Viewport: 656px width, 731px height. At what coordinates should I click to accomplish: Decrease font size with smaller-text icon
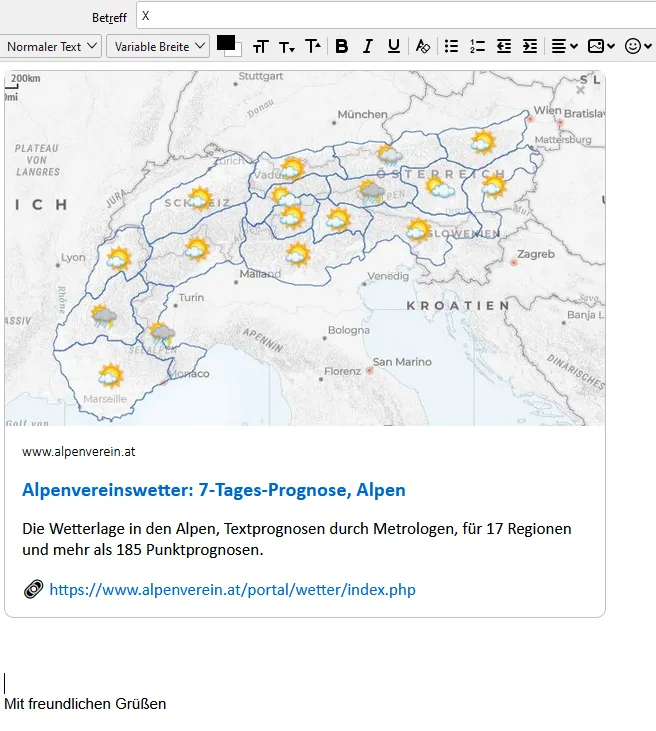287,46
